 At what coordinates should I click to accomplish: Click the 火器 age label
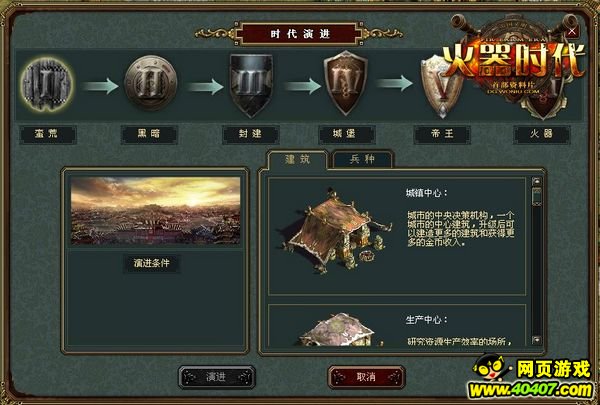[542, 135]
